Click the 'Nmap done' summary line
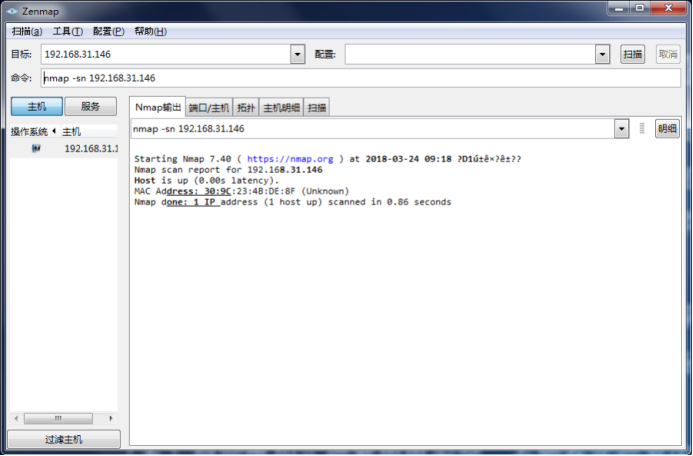This screenshot has height=456, width=693. pyautogui.click(x=293, y=202)
